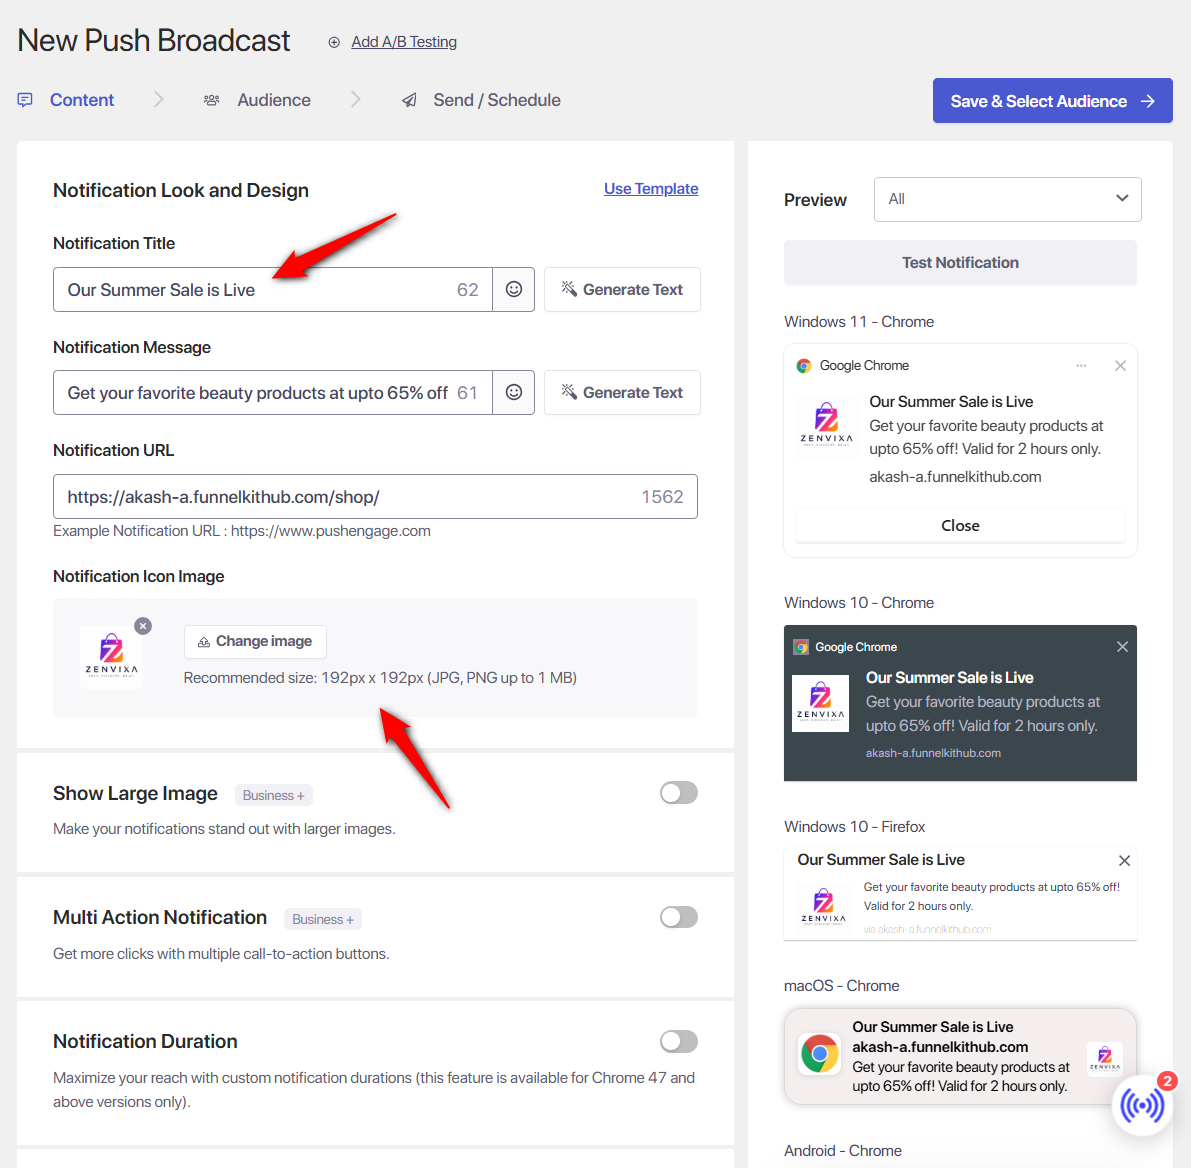
Task: Click Zenvixa logo in Windows 11 preview
Action: click(826, 425)
